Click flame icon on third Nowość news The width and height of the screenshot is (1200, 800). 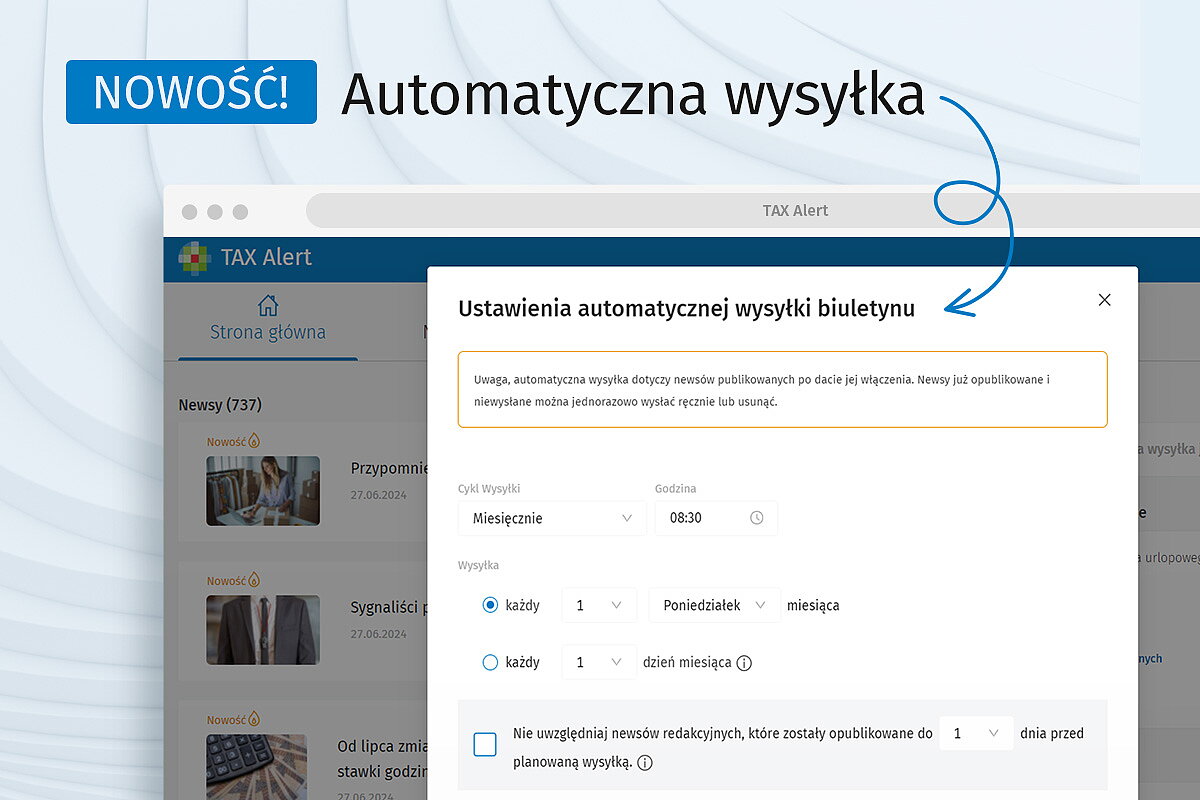tap(254, 719)
